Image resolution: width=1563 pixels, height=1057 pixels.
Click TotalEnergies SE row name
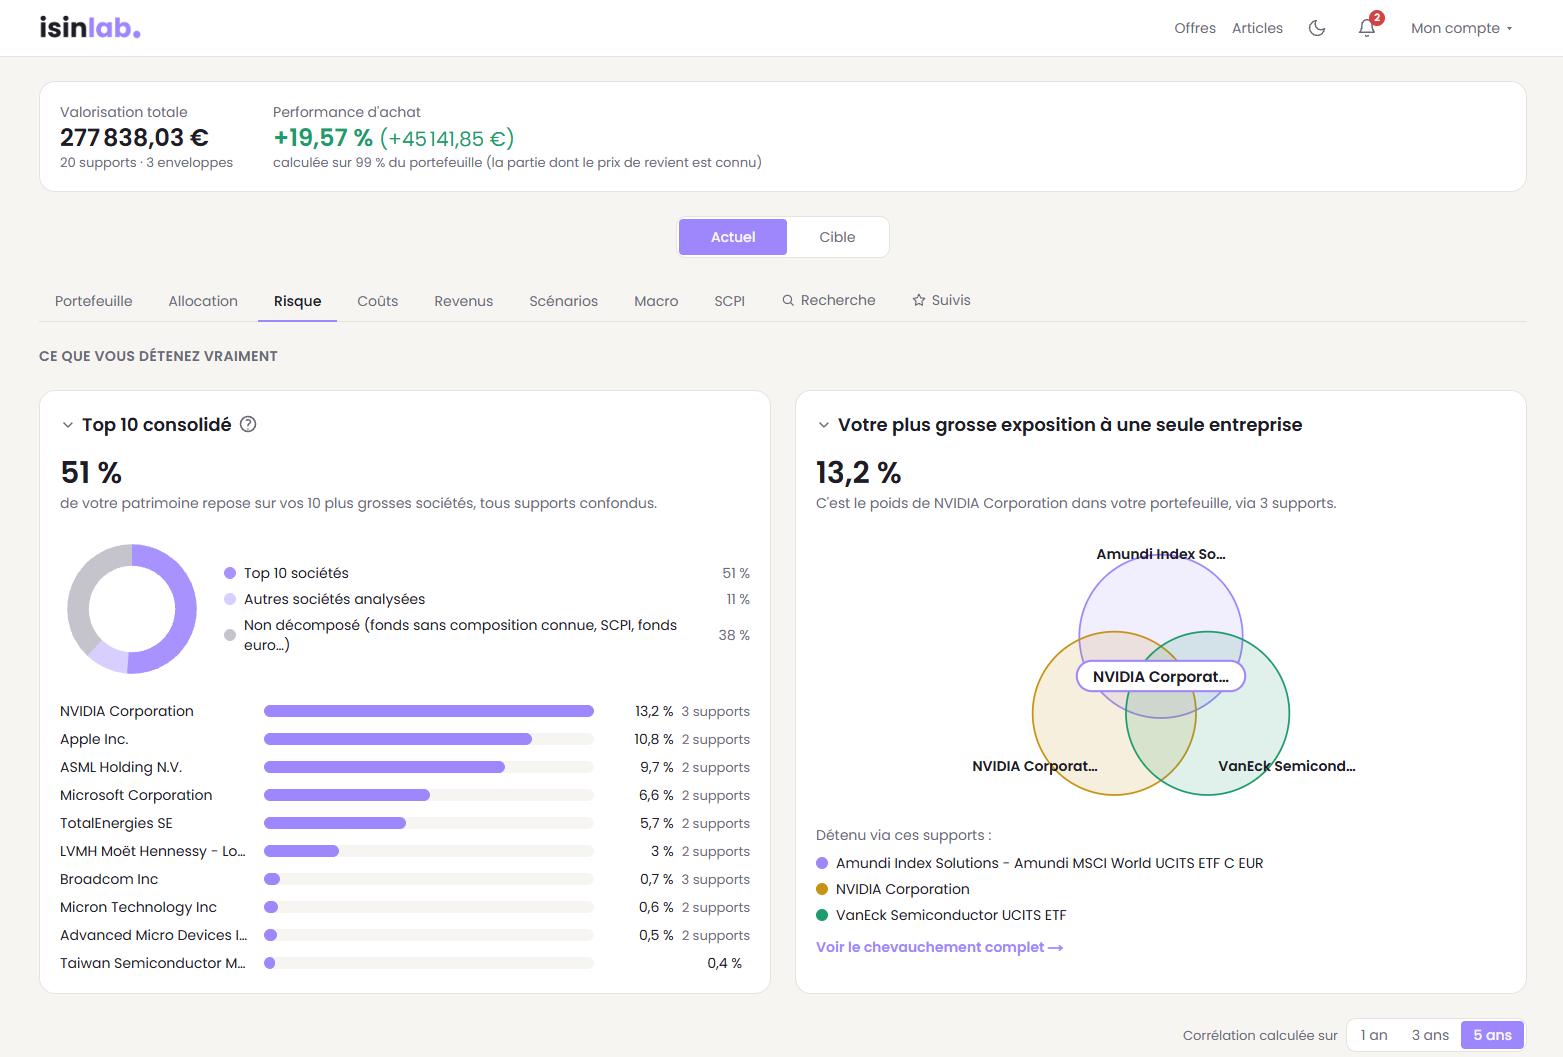(116, 823)
